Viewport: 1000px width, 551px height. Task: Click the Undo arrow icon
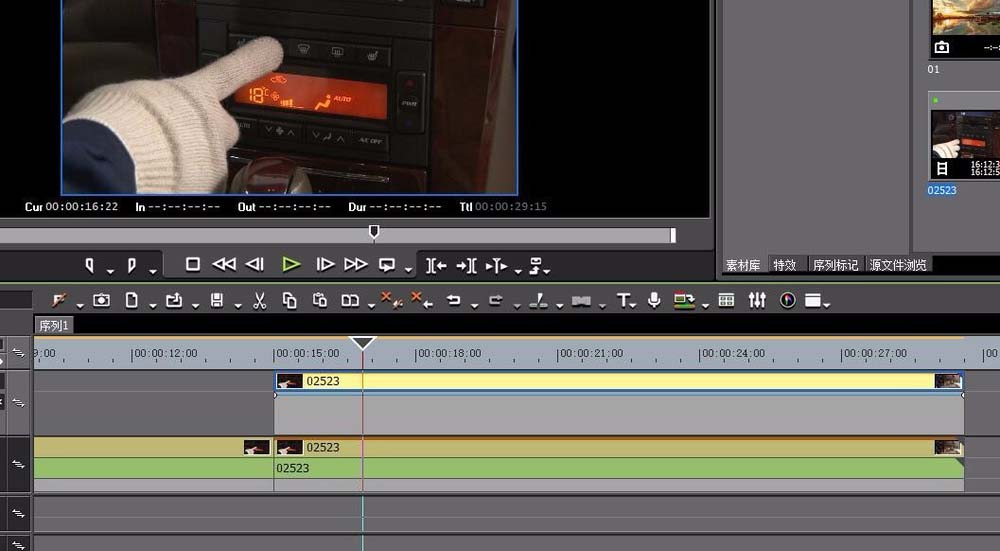pyautogui.click(x=453, y=300)
